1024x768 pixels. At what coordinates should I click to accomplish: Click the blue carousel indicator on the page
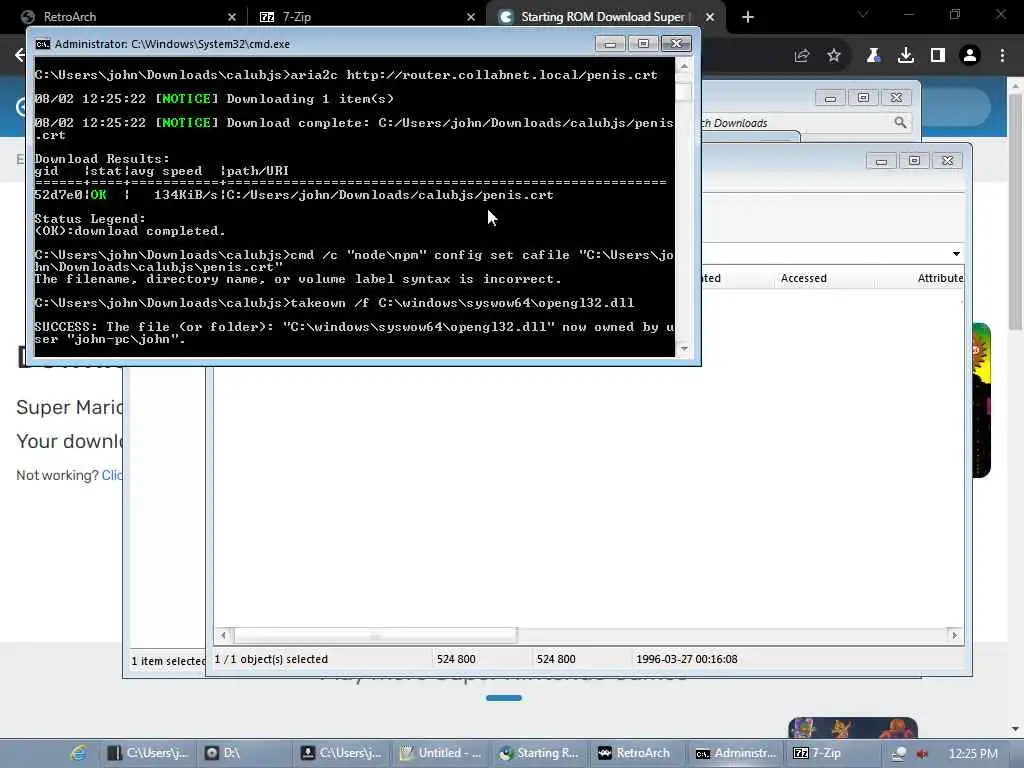click(x=504, y=698)
